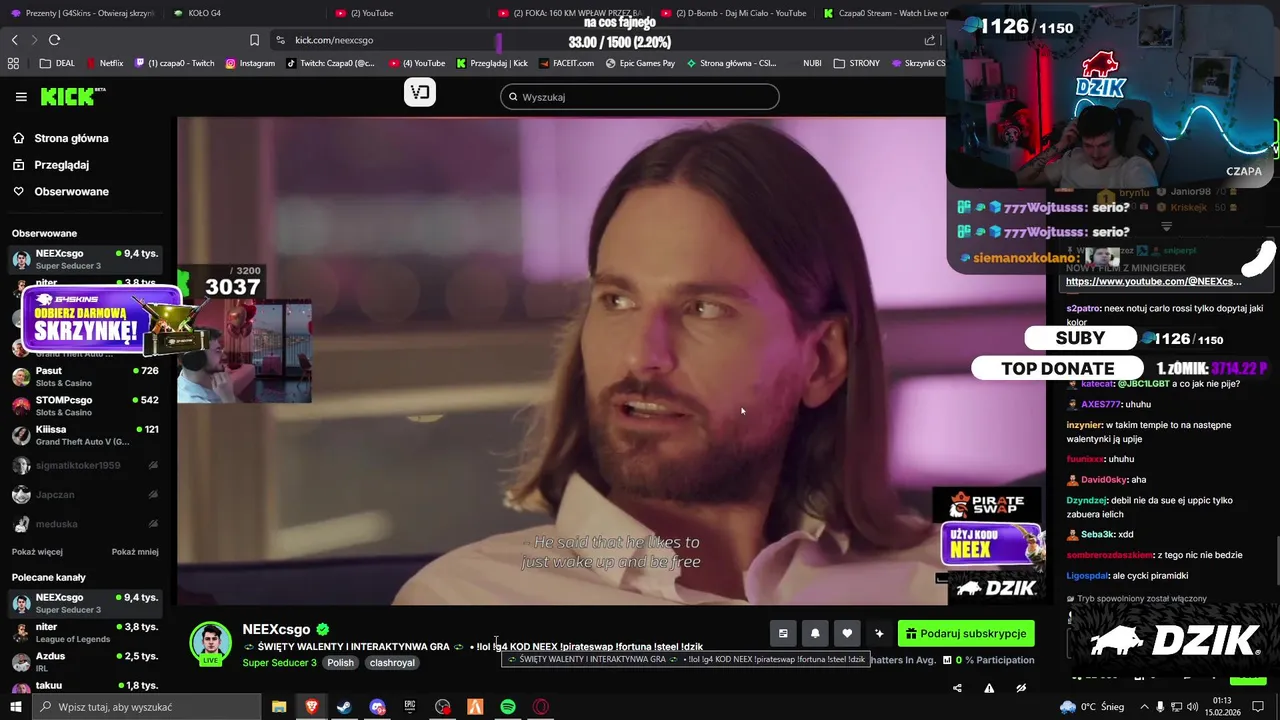Image resolution: width=1280 pixels, height=720 pixels.
Task: Open the Kiiissa channel in the followed list
Action: (x=85, y=435)
